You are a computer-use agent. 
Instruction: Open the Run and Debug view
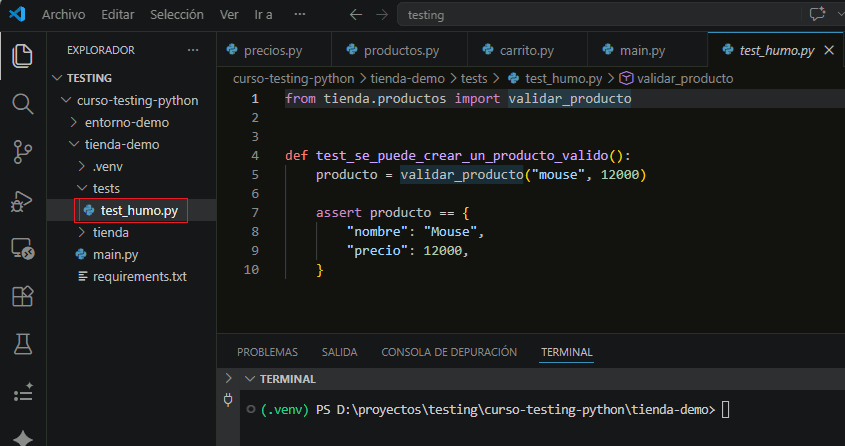point(22,201)
